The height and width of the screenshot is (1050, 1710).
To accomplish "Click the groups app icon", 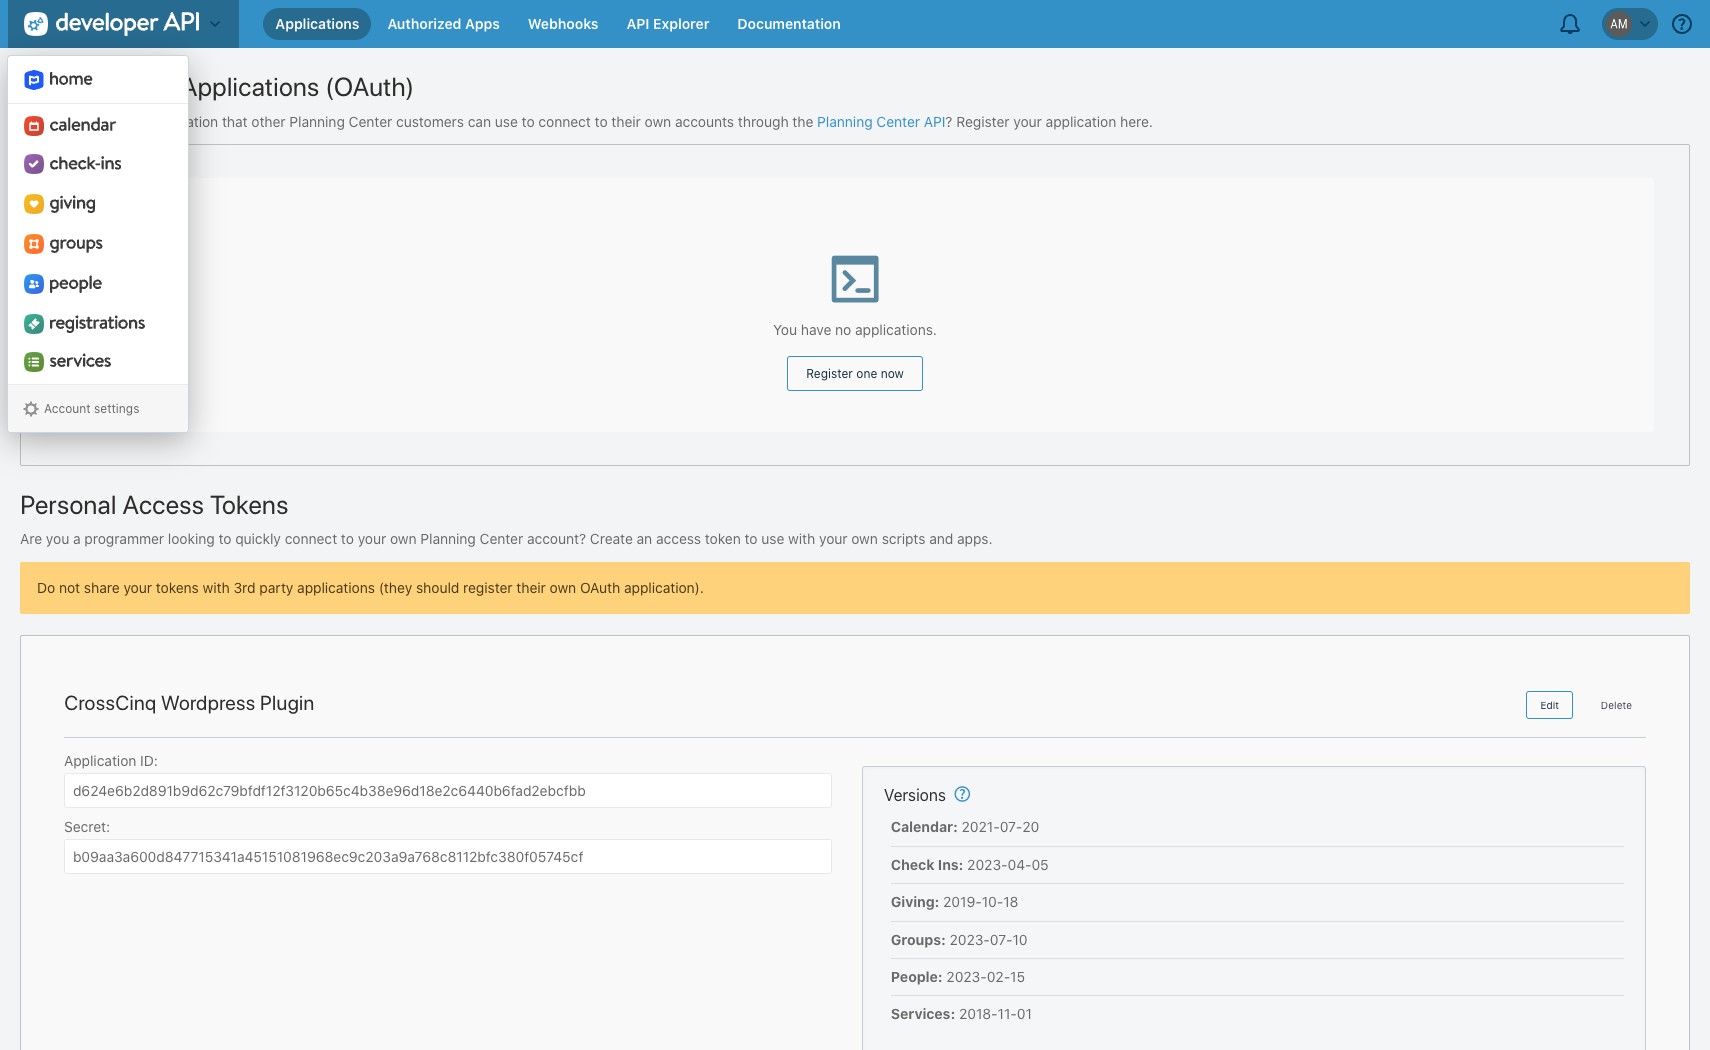I will click(34, 244).
